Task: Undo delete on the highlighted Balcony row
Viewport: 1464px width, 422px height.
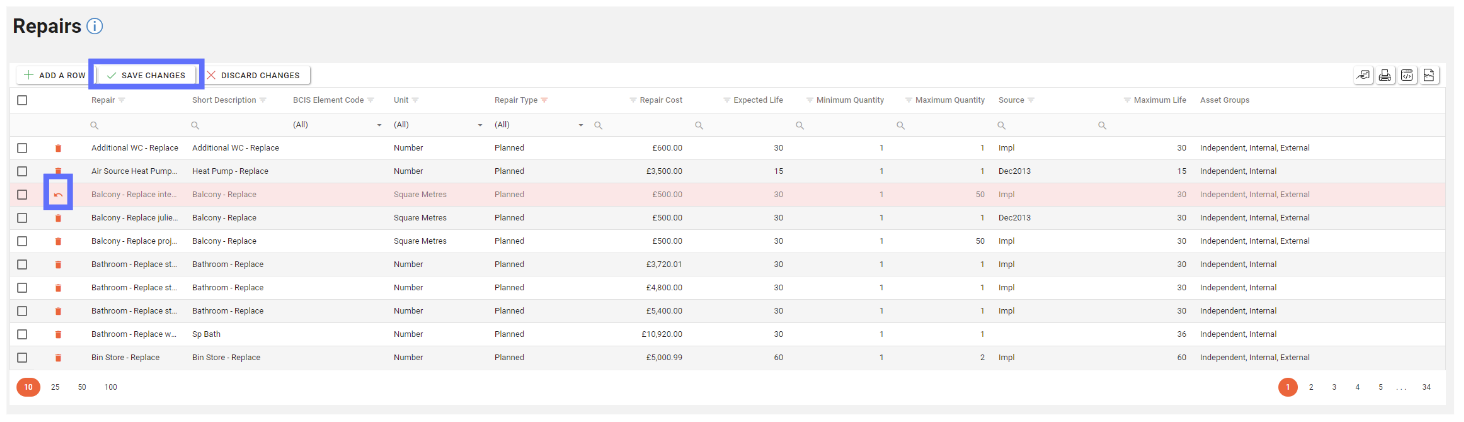Action: [58, 195]
